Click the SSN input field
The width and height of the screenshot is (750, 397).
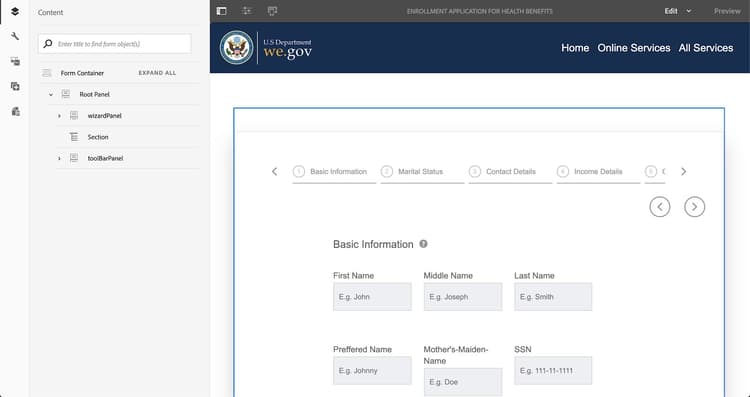[553, 370]
